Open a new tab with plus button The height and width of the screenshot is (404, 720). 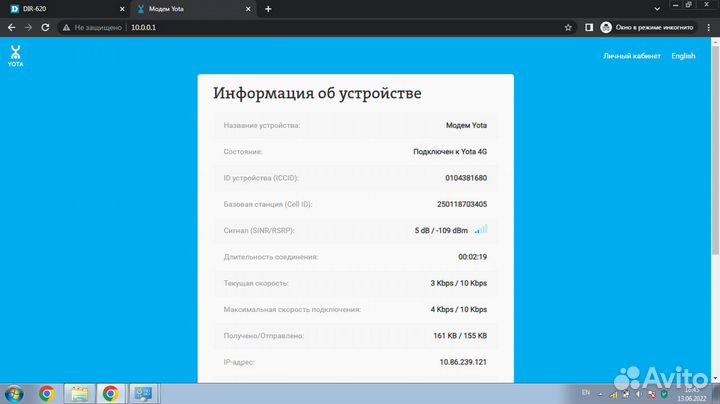[268, 9]
